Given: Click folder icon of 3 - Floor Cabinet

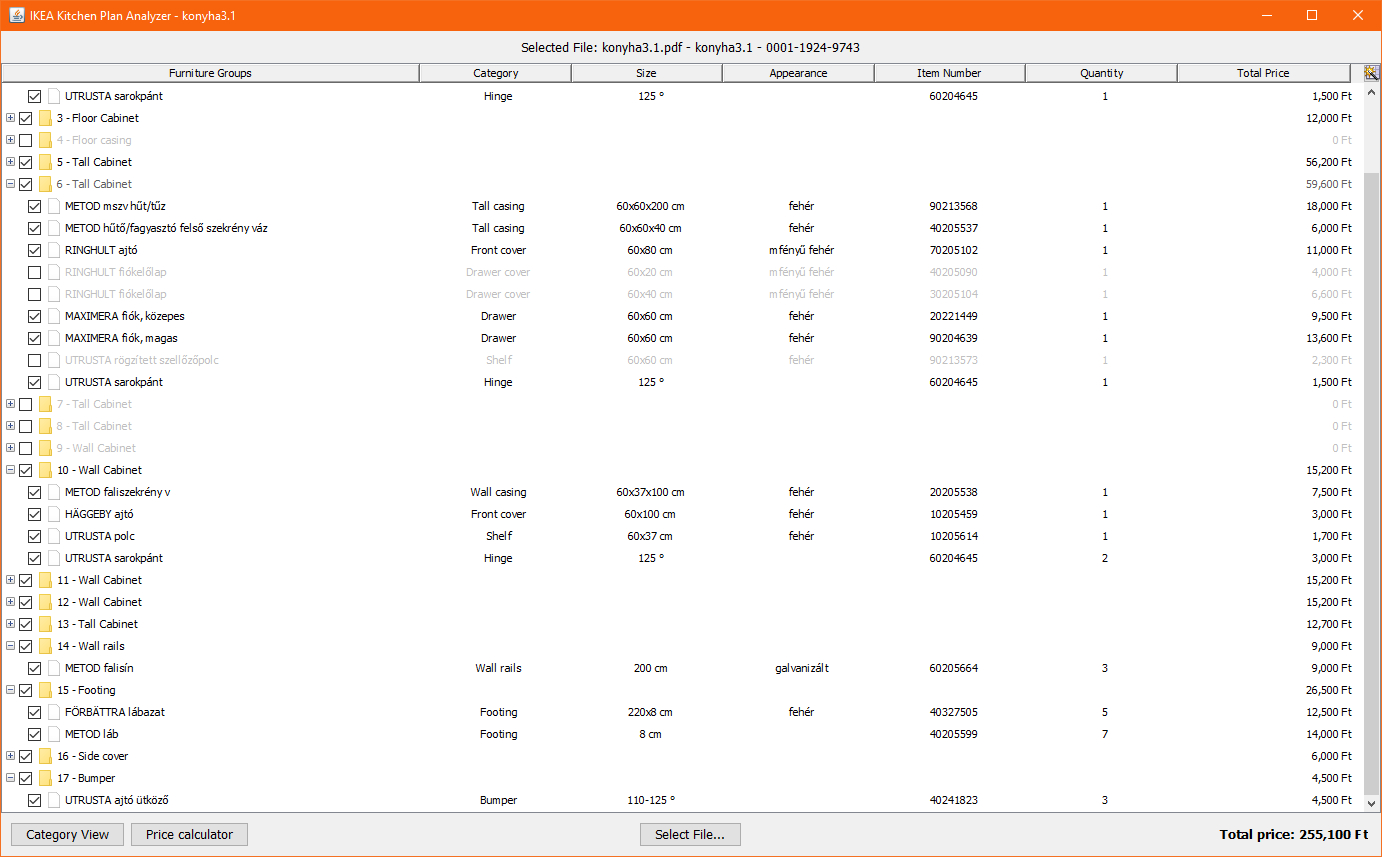Looking at the screenshot, I should pos(45,118).
